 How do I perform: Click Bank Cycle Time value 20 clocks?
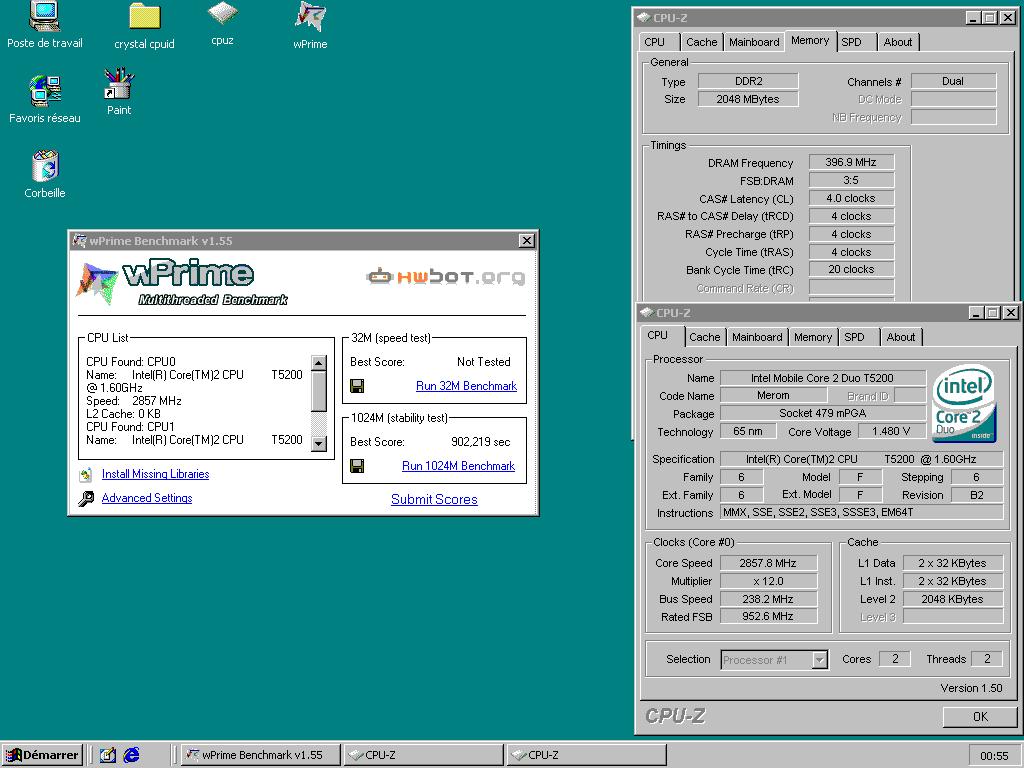(851, 269)
